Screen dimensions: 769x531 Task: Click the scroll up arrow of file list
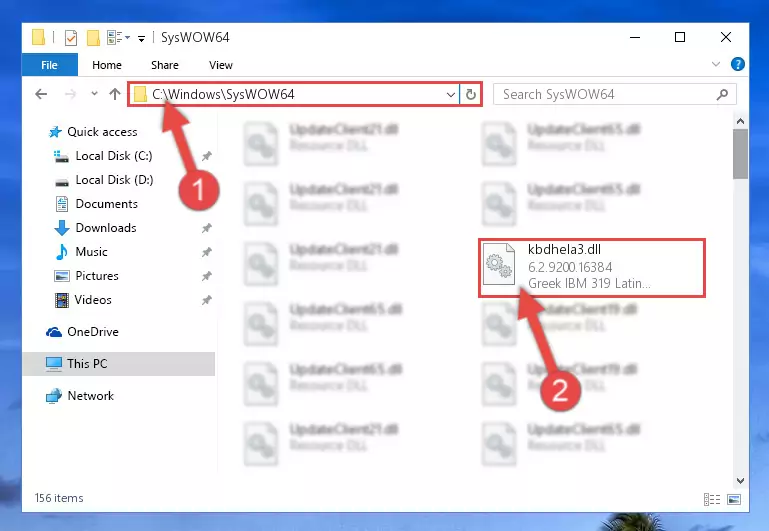(x=741, y=121)
